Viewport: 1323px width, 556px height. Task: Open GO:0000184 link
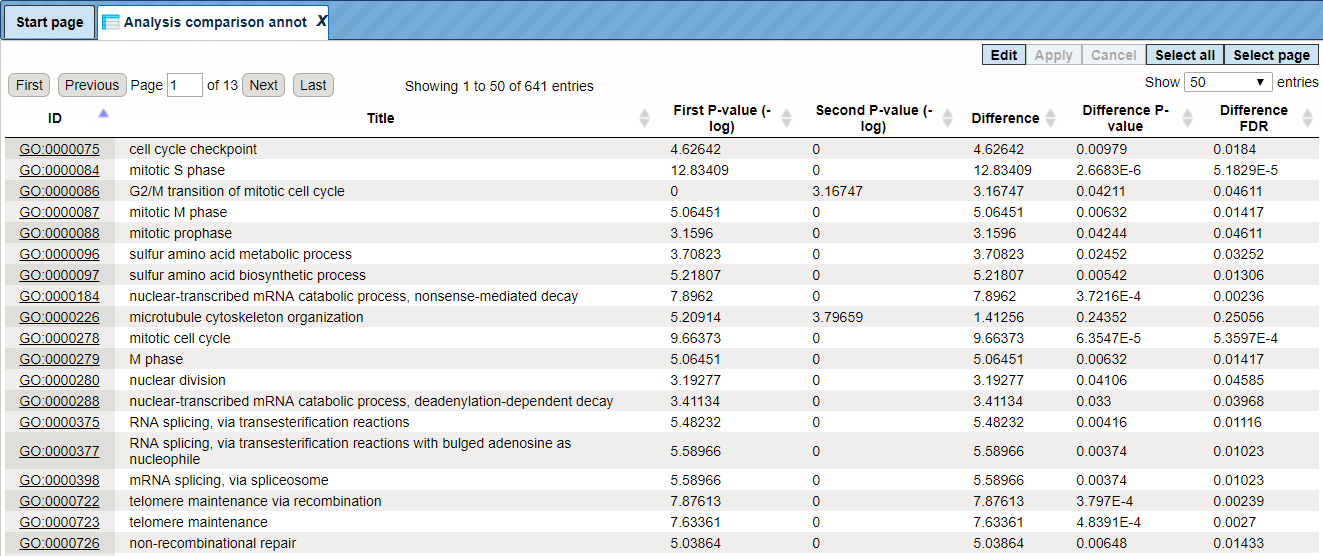59,296
